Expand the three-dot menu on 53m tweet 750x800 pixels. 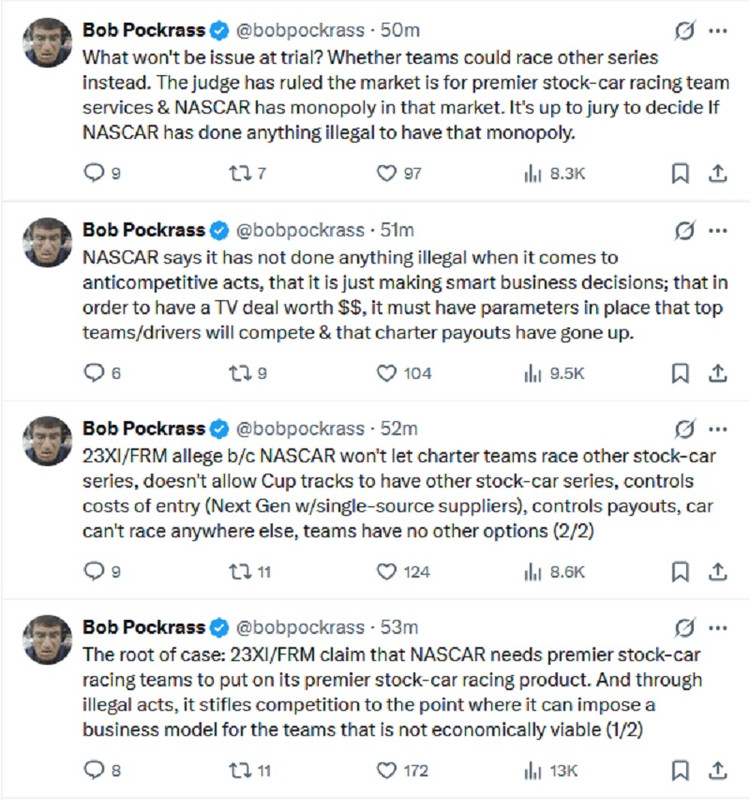(x=717, y=628)
